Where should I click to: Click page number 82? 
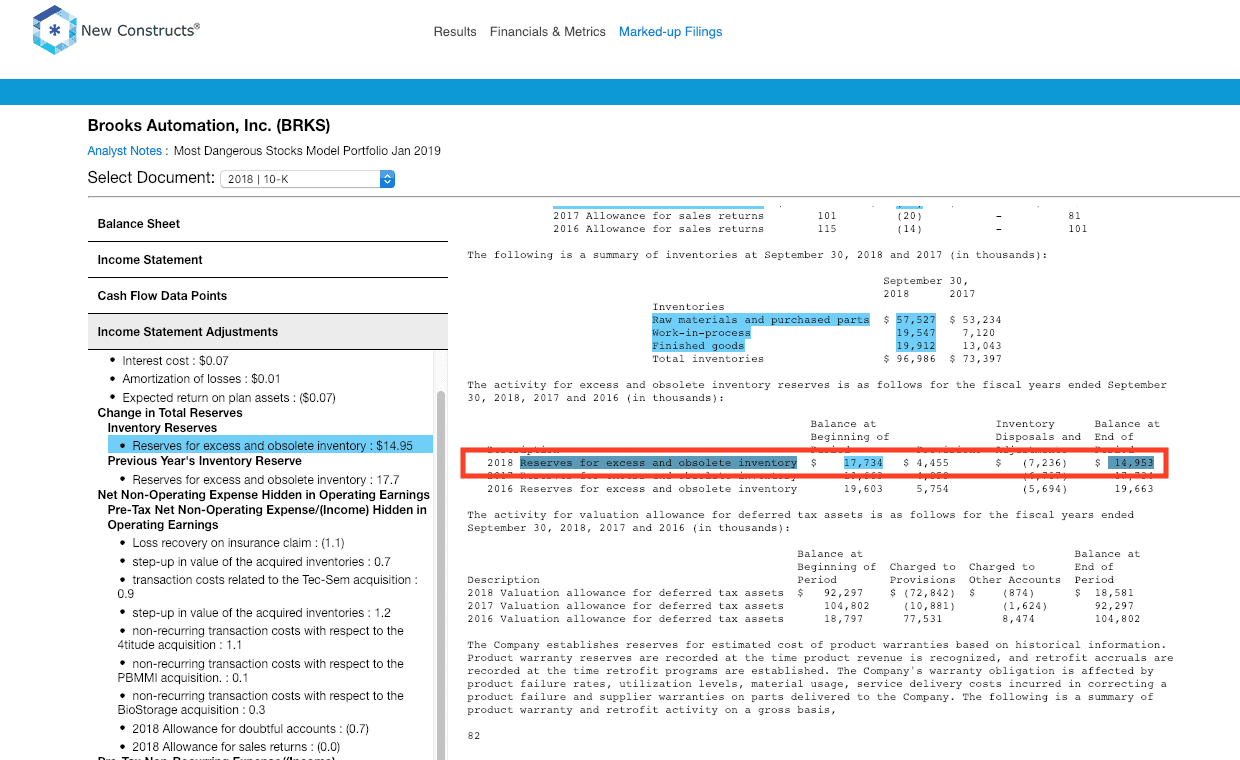click(x=474, y=736)
